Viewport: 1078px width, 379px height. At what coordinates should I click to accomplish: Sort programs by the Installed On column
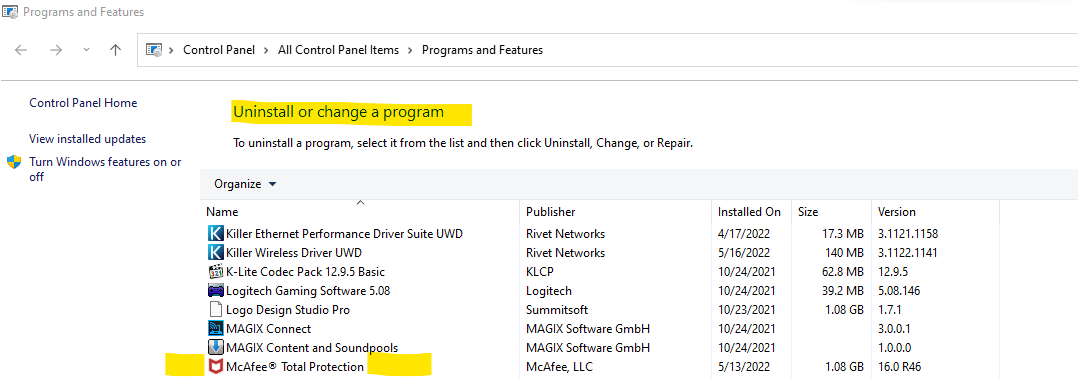749,212
